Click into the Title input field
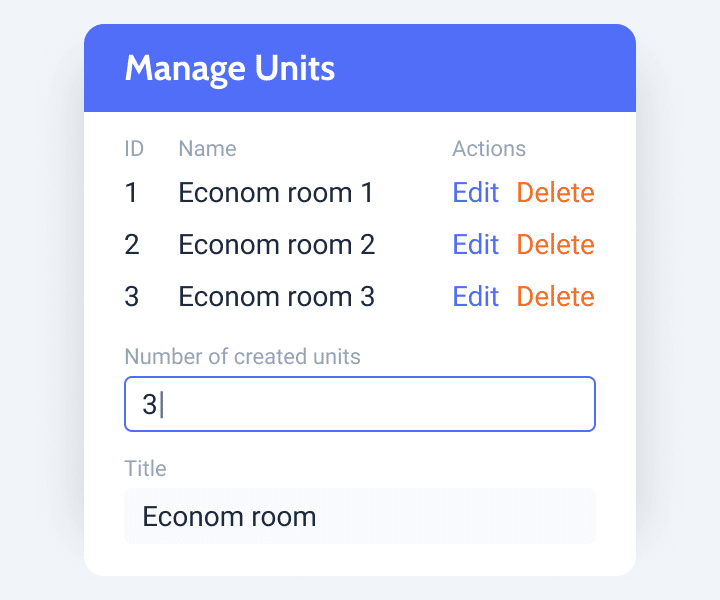Screen dimensions: 720x600 pos(360,516)
